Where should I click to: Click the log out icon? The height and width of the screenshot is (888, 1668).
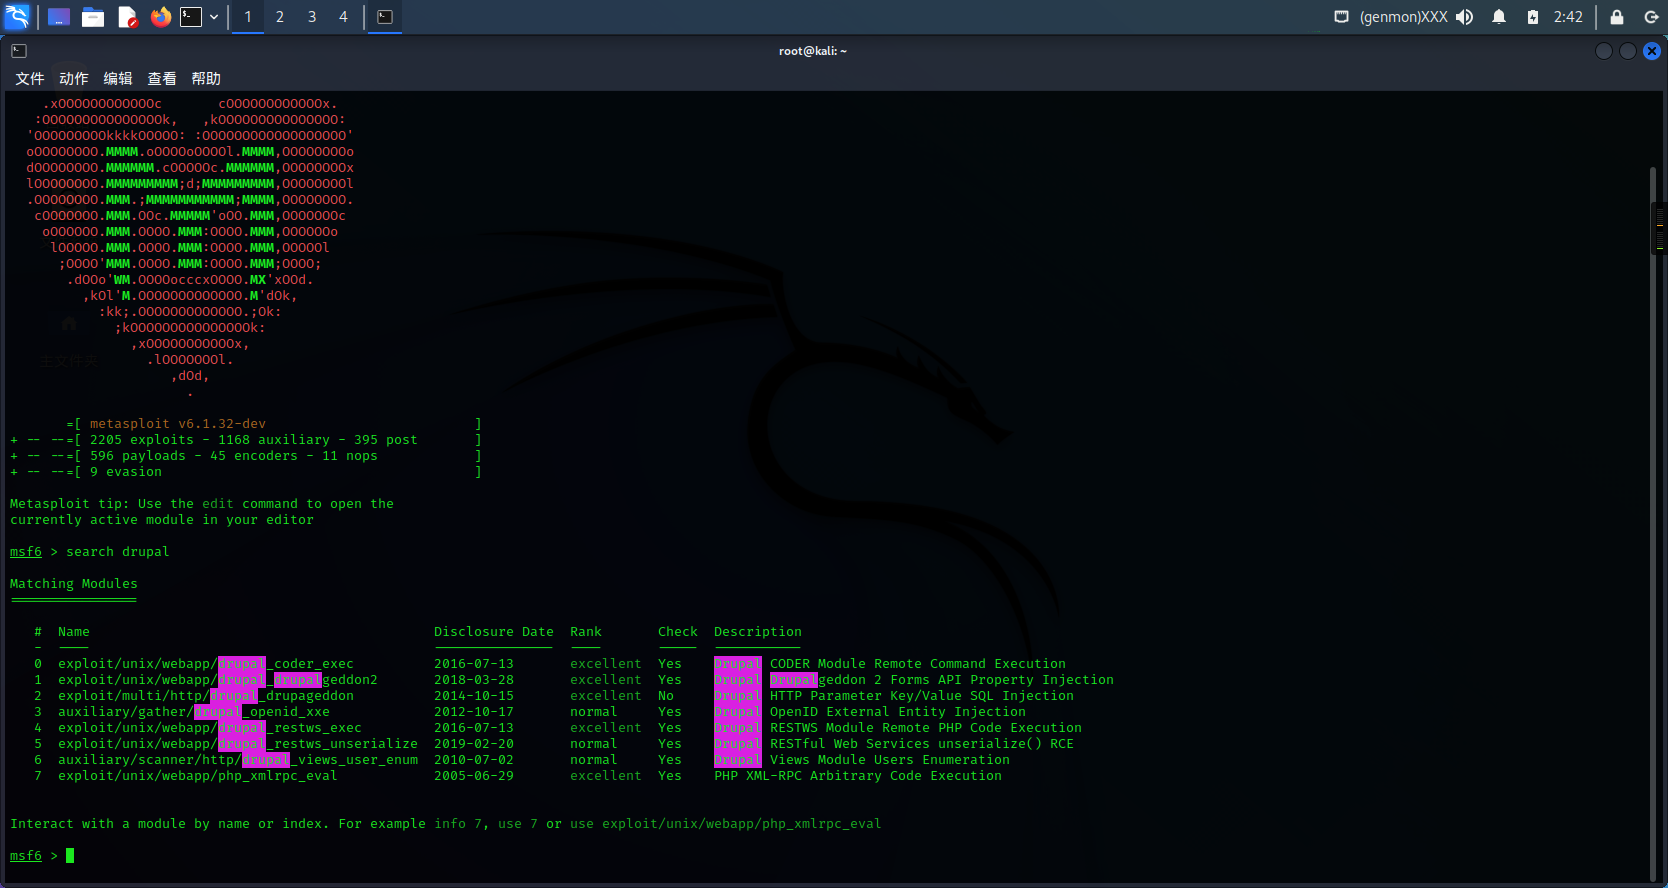pos(1651,17)
